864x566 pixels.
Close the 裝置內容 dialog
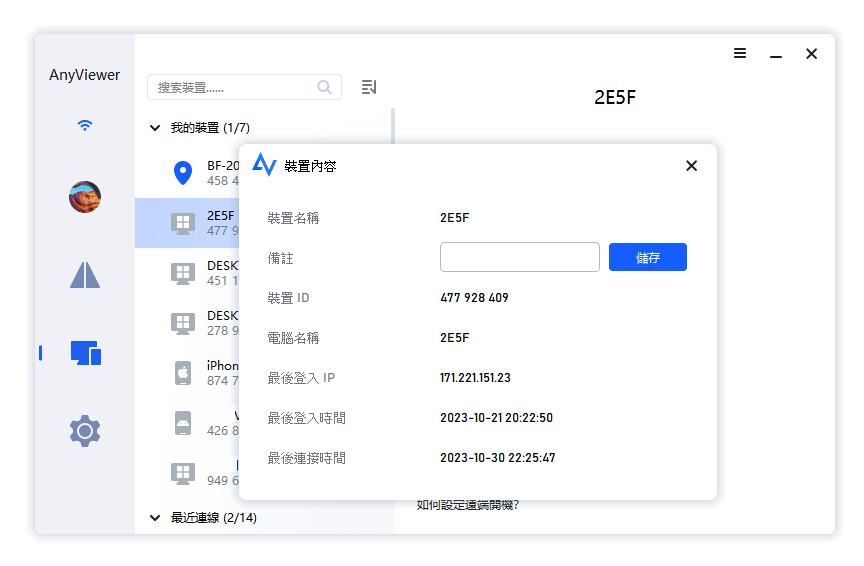tap(691, 166)
